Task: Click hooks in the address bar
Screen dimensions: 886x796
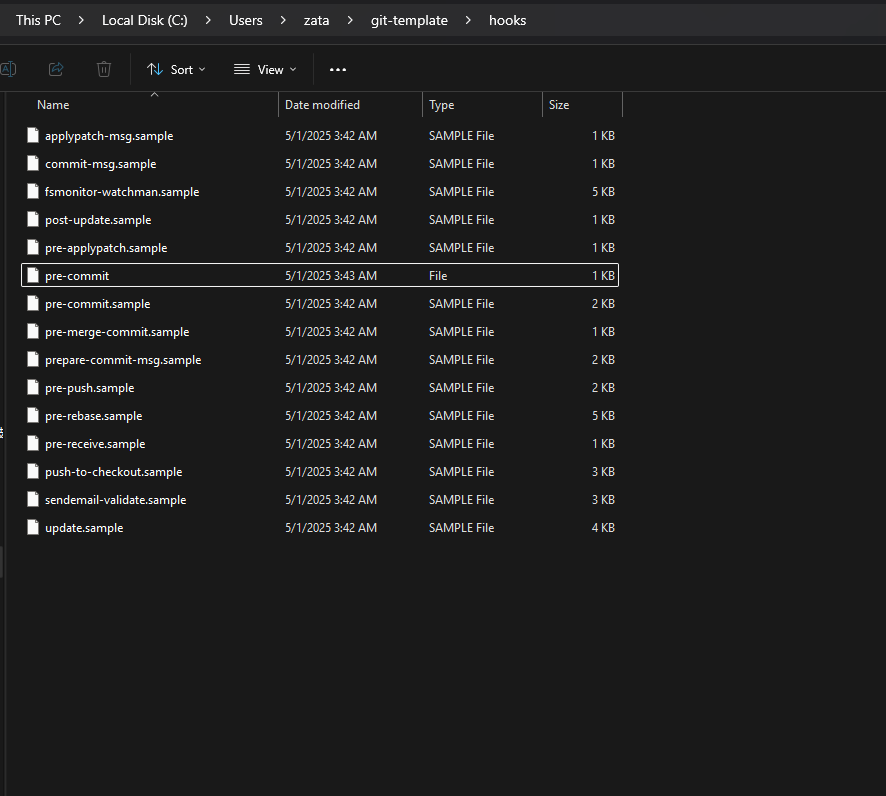Action: coord(507,20)
